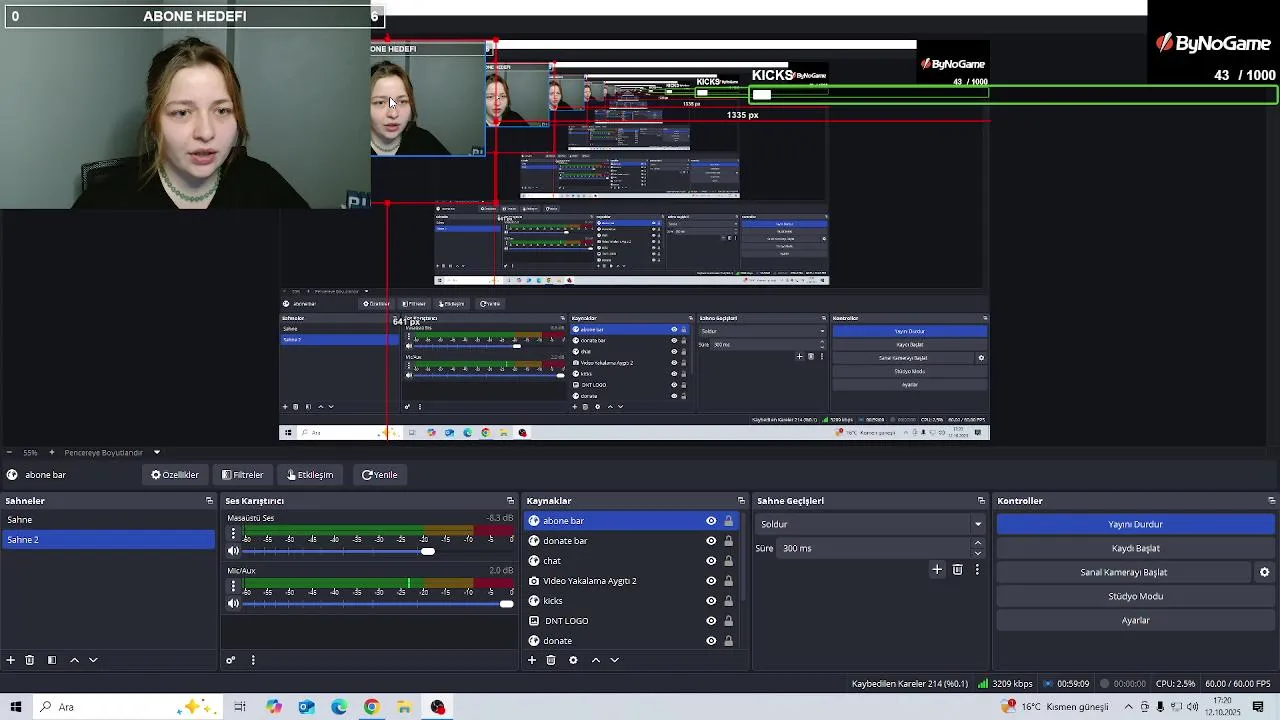
Task: Increase transition duration with up arrow
Action: [978, 543]
